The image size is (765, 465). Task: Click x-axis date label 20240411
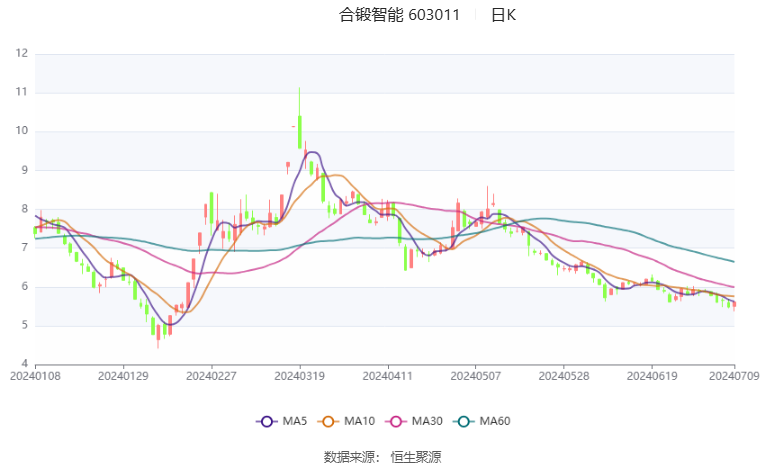point(387,376)
